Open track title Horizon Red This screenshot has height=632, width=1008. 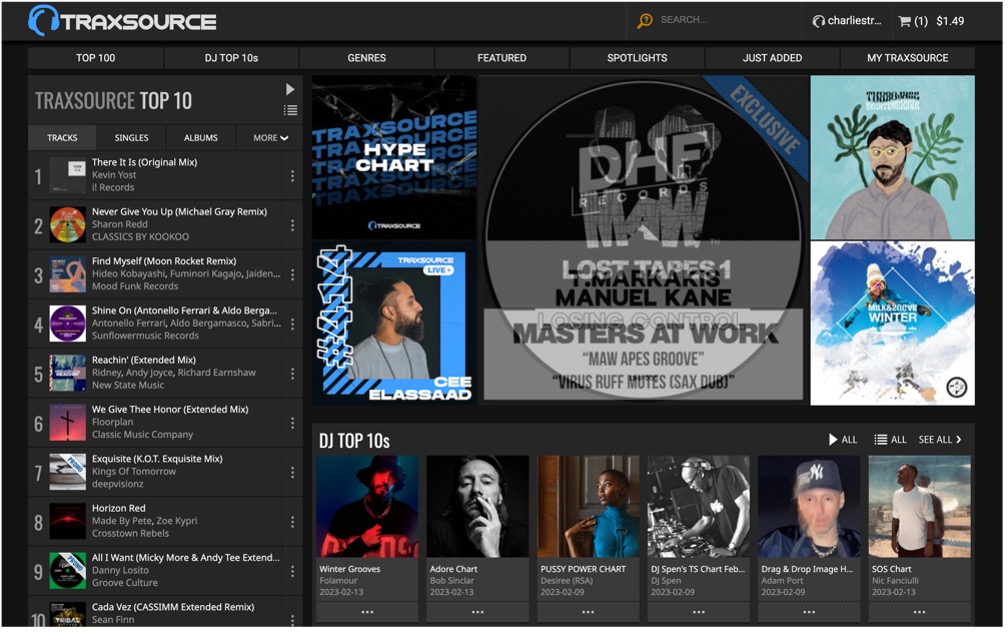[119, 508]
